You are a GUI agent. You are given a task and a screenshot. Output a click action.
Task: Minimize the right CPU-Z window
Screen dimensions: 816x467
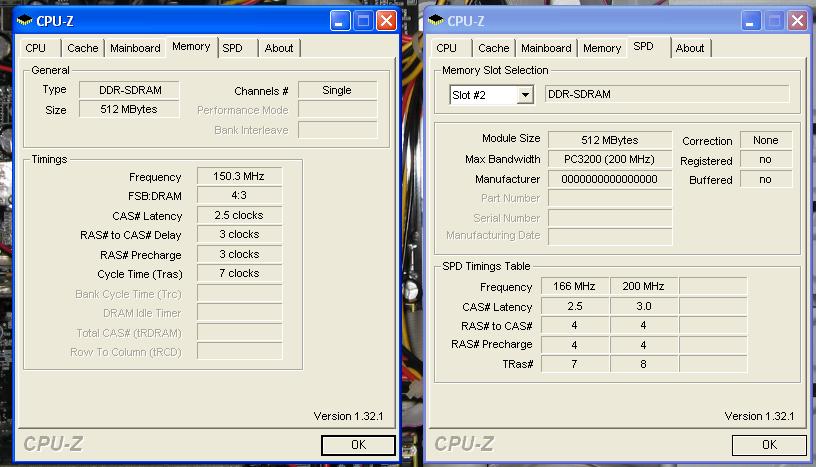[x=751, y=21]
